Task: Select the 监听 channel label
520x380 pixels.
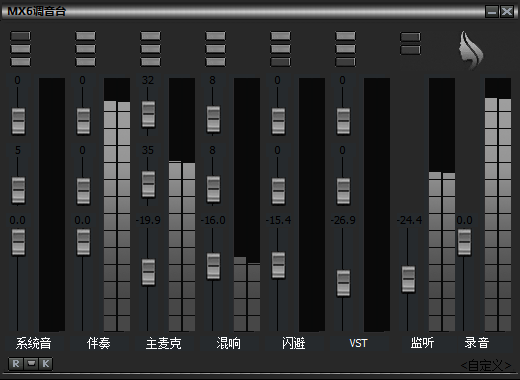Action: [422, 343]
